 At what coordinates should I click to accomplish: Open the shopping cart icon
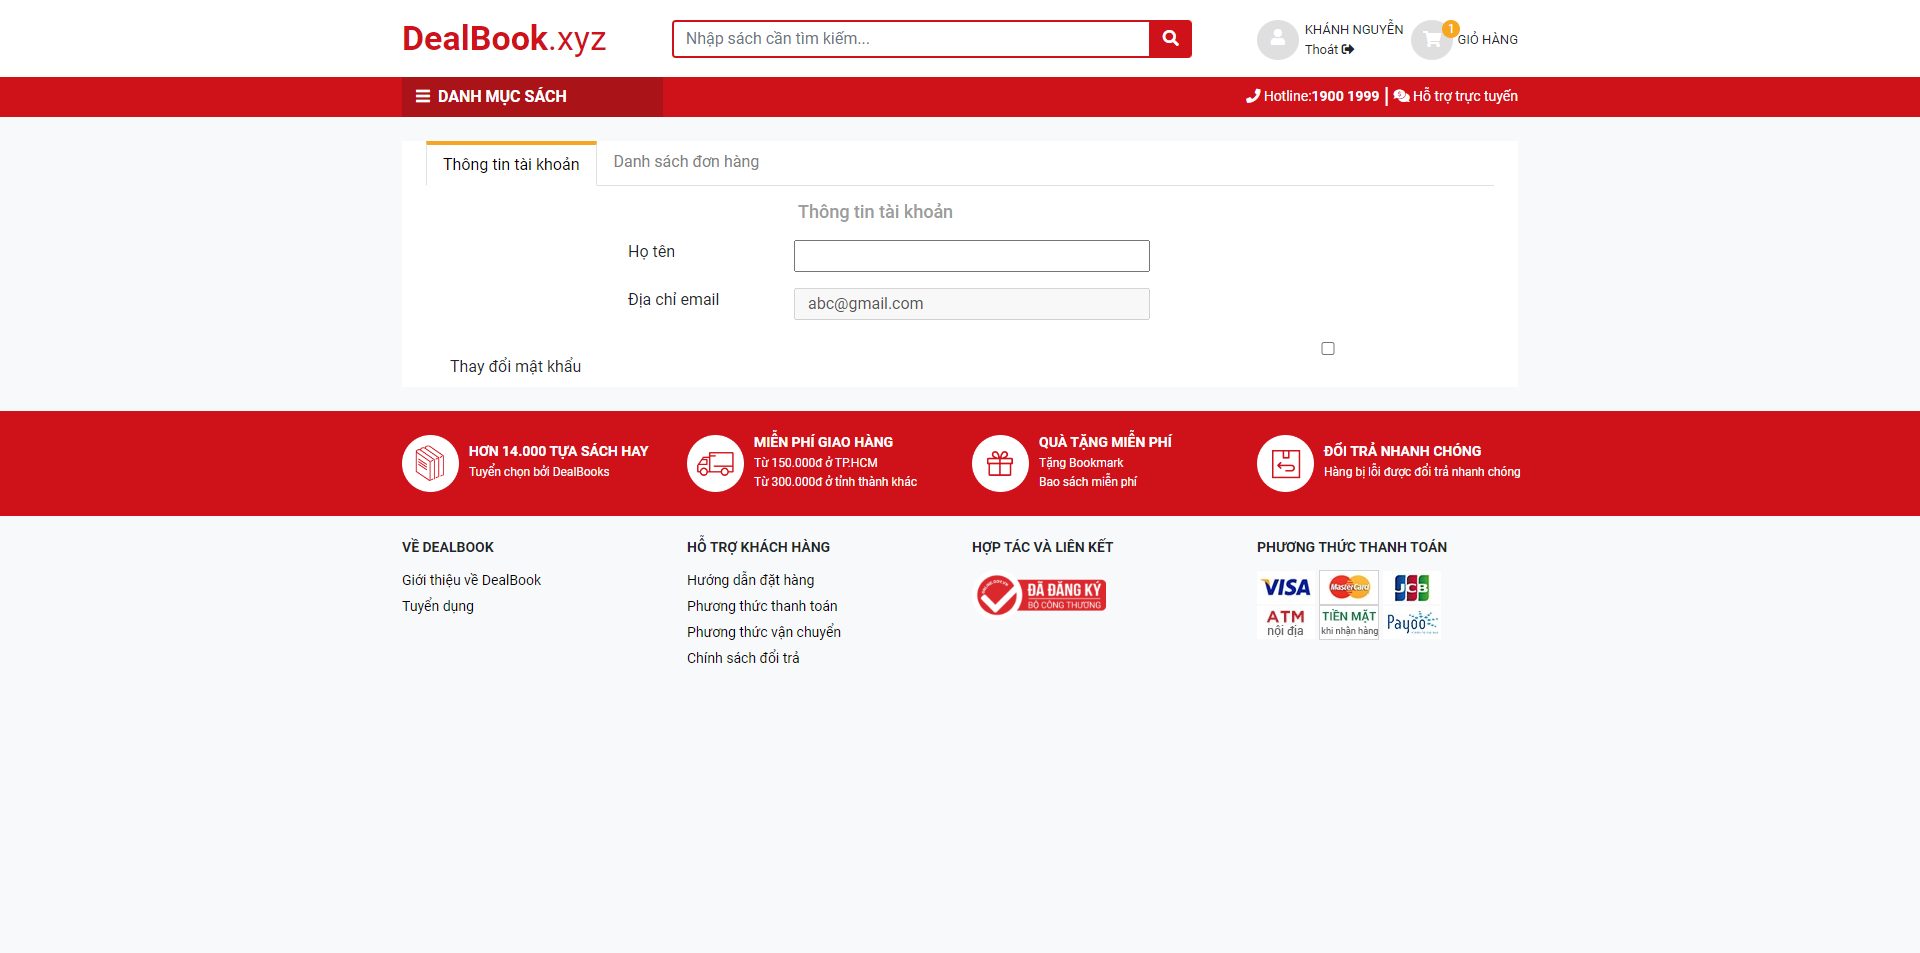(x=1432, y=40)
